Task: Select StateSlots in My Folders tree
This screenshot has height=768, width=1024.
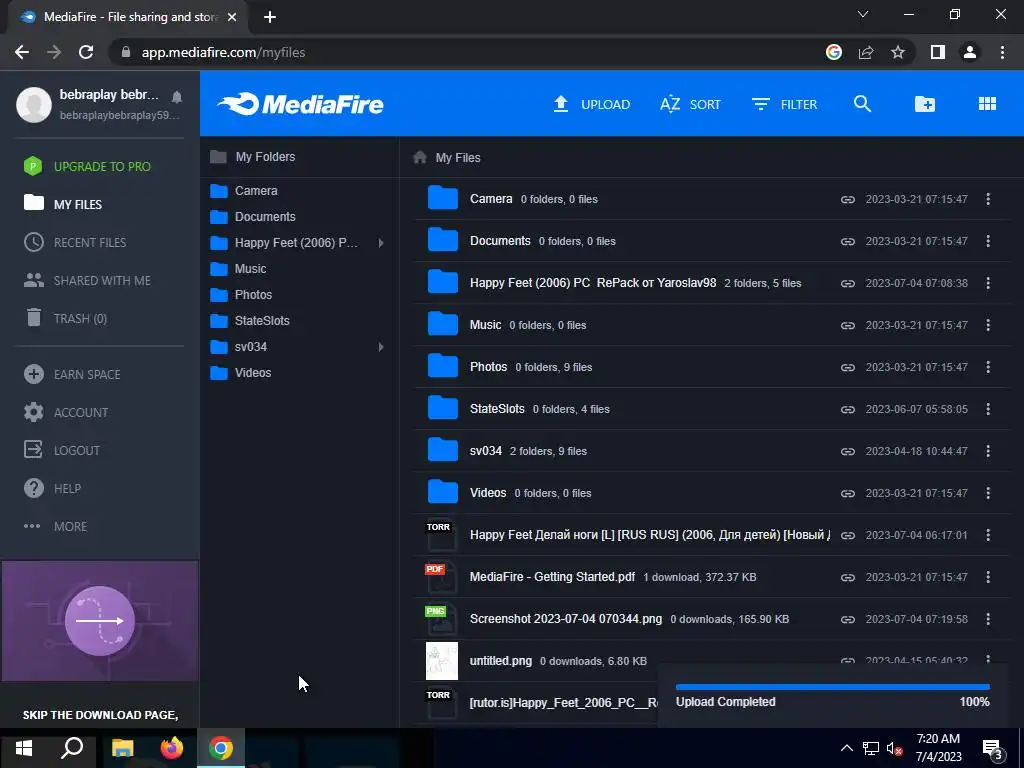Action: (x=249, y=321)
